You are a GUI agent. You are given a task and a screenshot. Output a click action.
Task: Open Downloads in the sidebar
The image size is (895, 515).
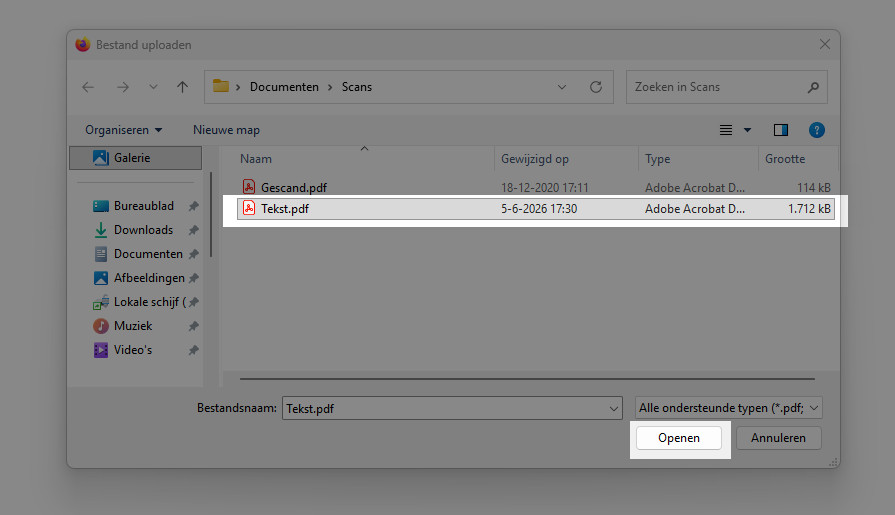pyautogui.click(x=143, y=230)
